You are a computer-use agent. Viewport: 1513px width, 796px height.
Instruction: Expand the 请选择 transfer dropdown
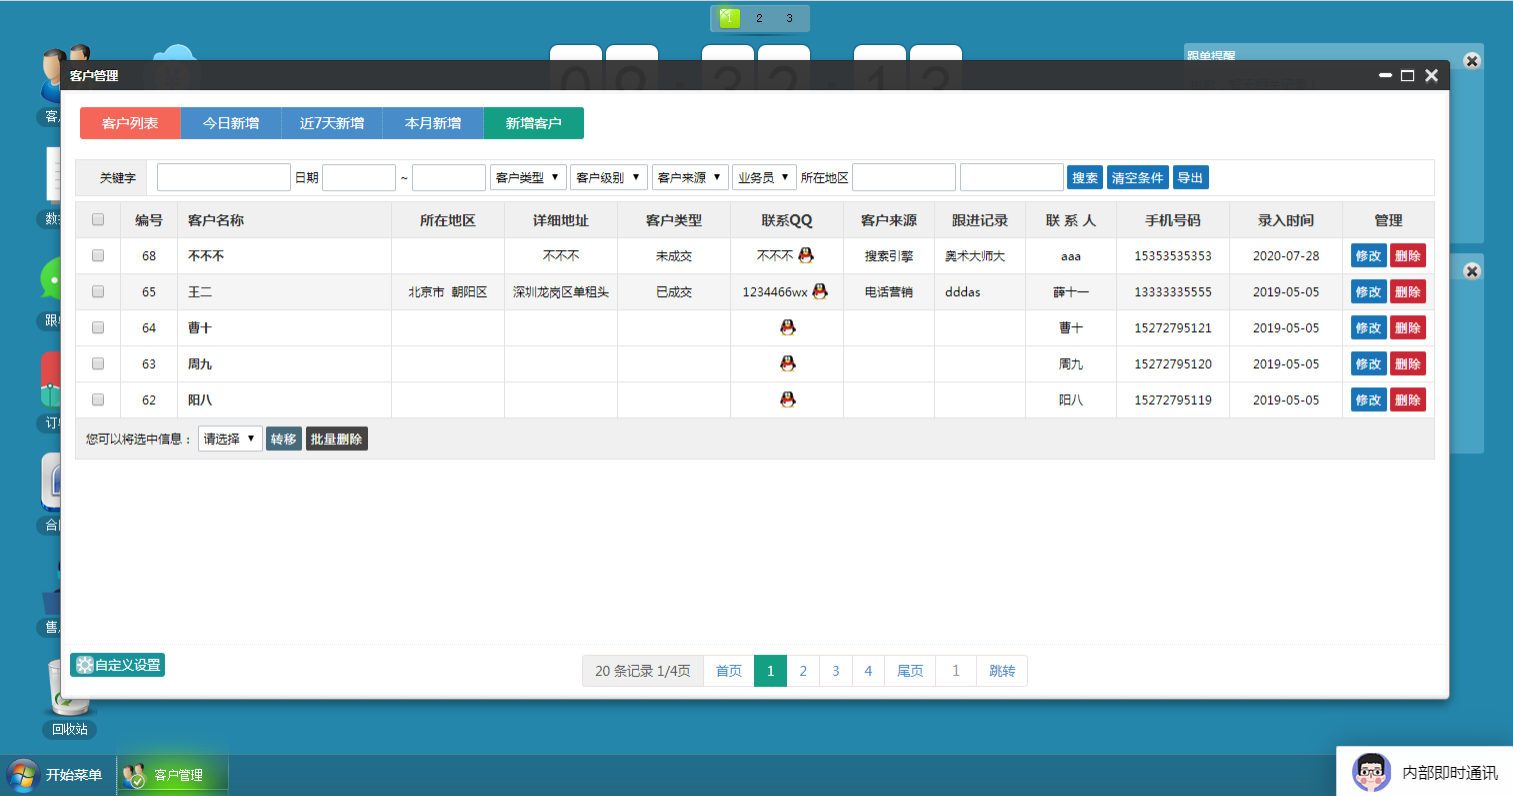click(230, 438)
